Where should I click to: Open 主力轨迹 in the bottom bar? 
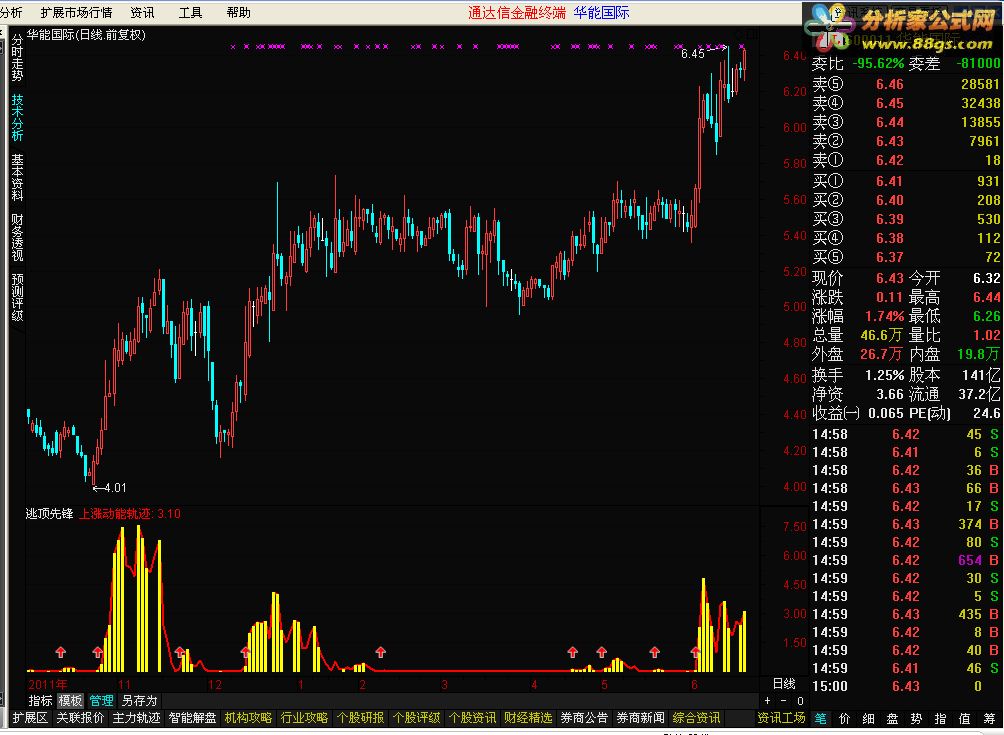coord(136,718)
